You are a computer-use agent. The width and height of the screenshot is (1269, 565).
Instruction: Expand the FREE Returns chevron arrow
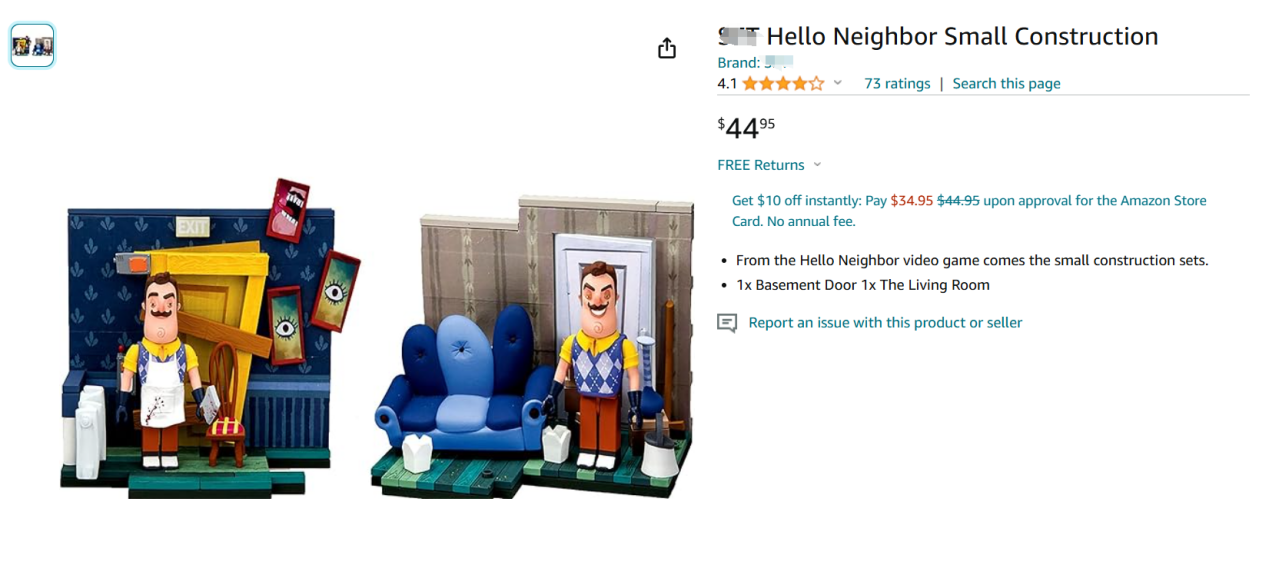pos(817,165)
